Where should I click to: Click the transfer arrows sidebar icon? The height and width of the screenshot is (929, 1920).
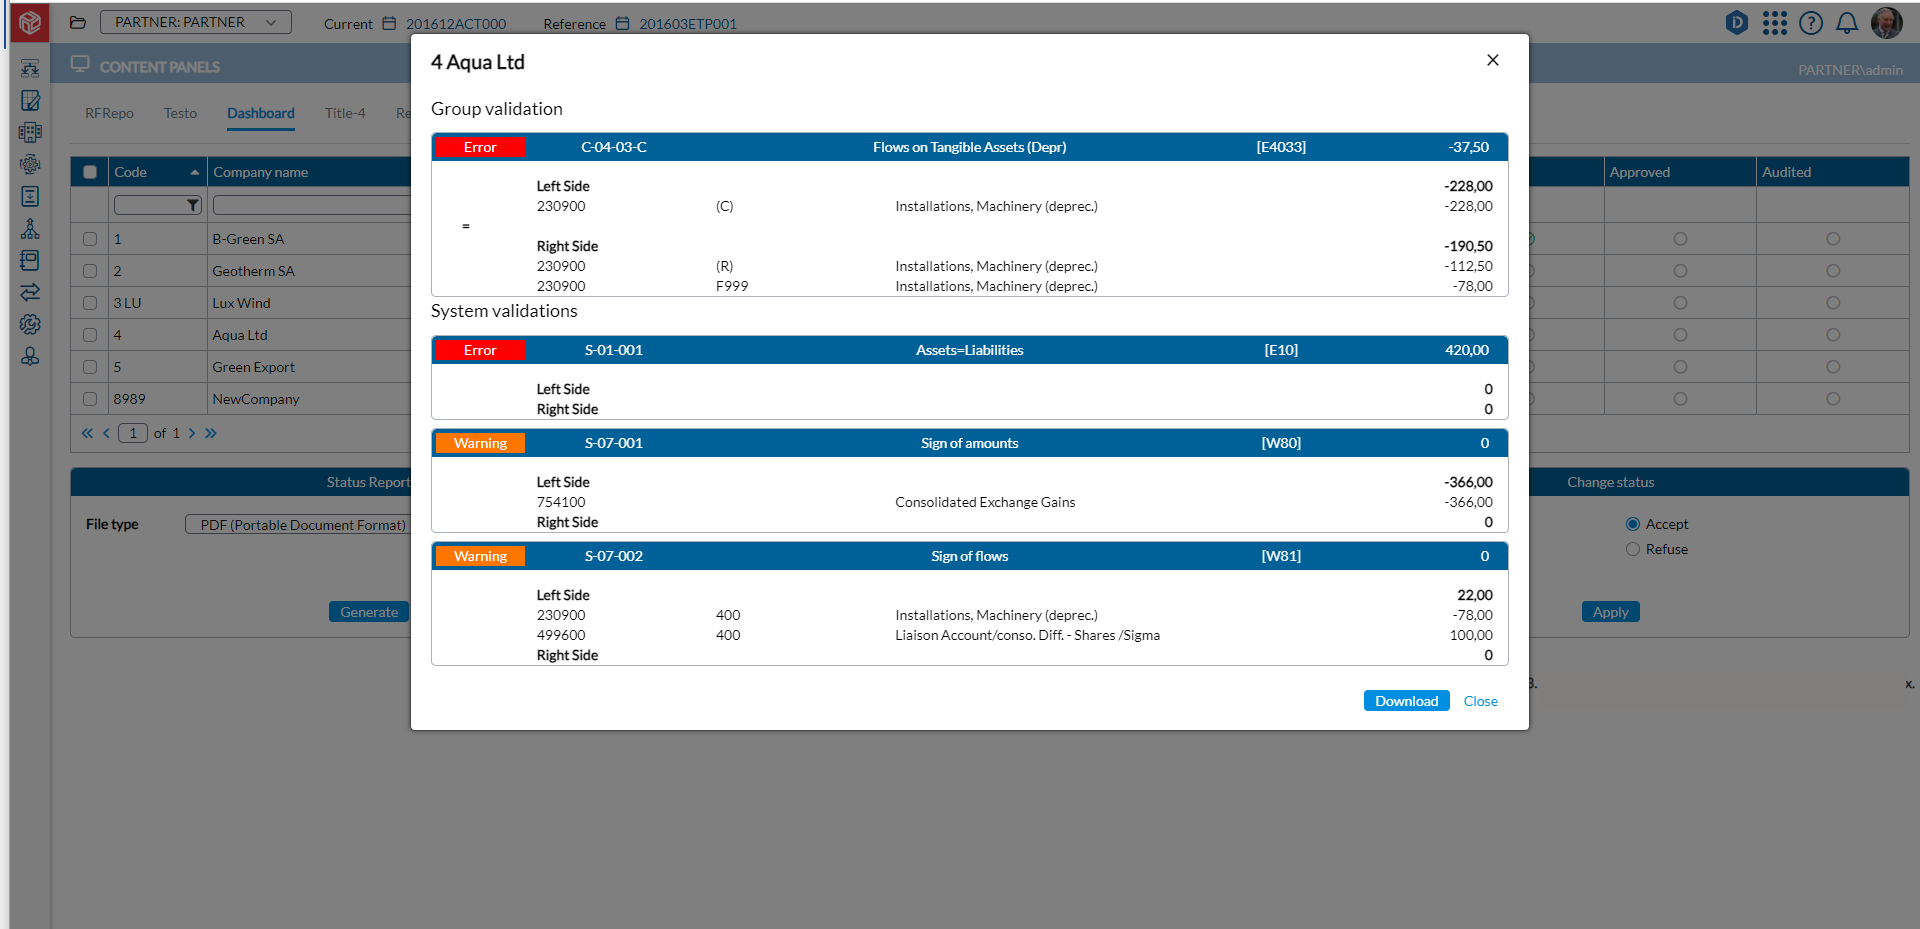tap(30, 292)
